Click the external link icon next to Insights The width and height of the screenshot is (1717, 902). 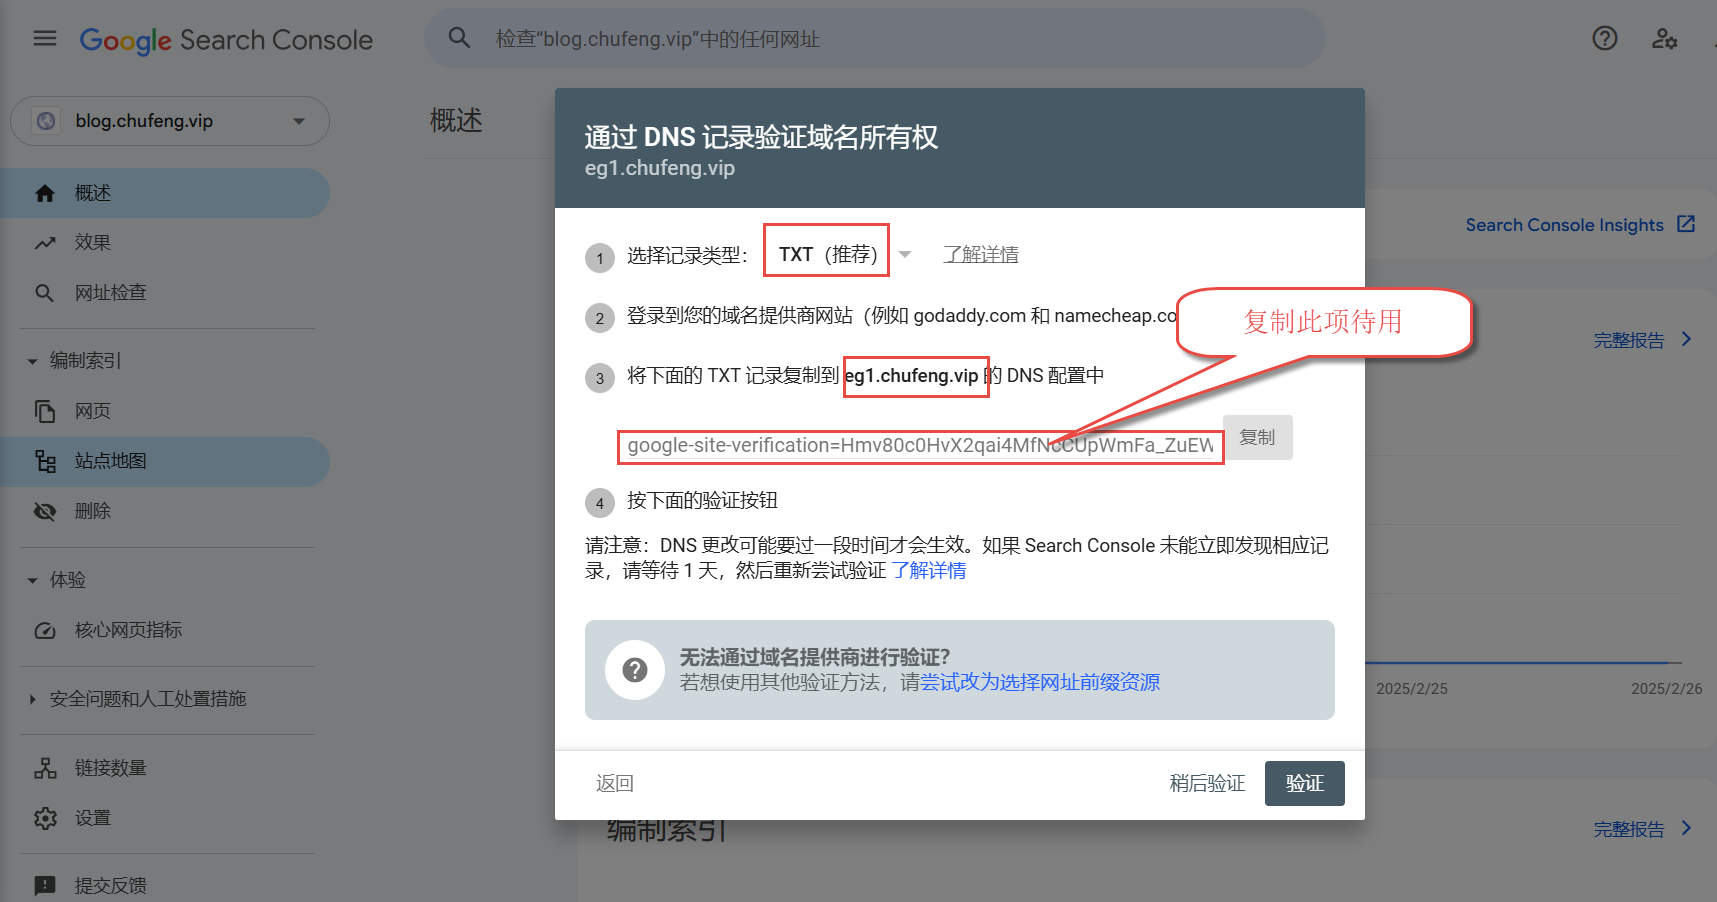click(x=1686, y=224)
